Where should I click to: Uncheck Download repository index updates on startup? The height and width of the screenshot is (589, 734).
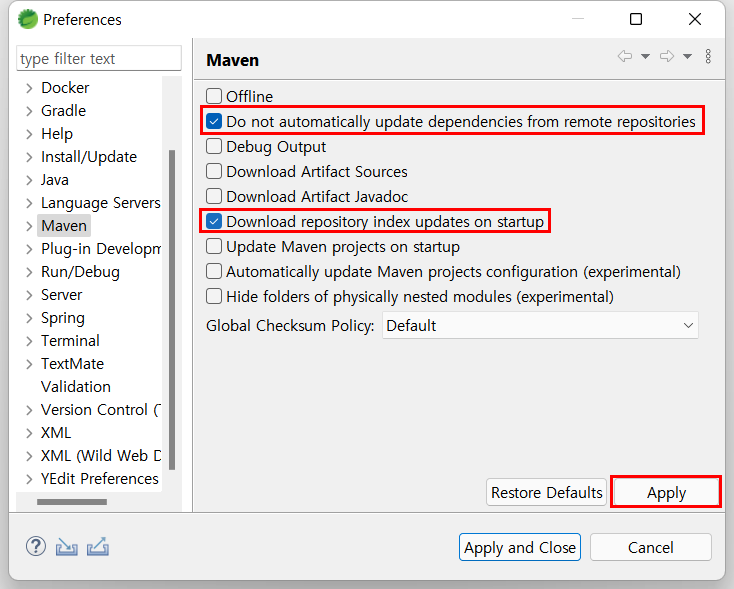(214, 221)
